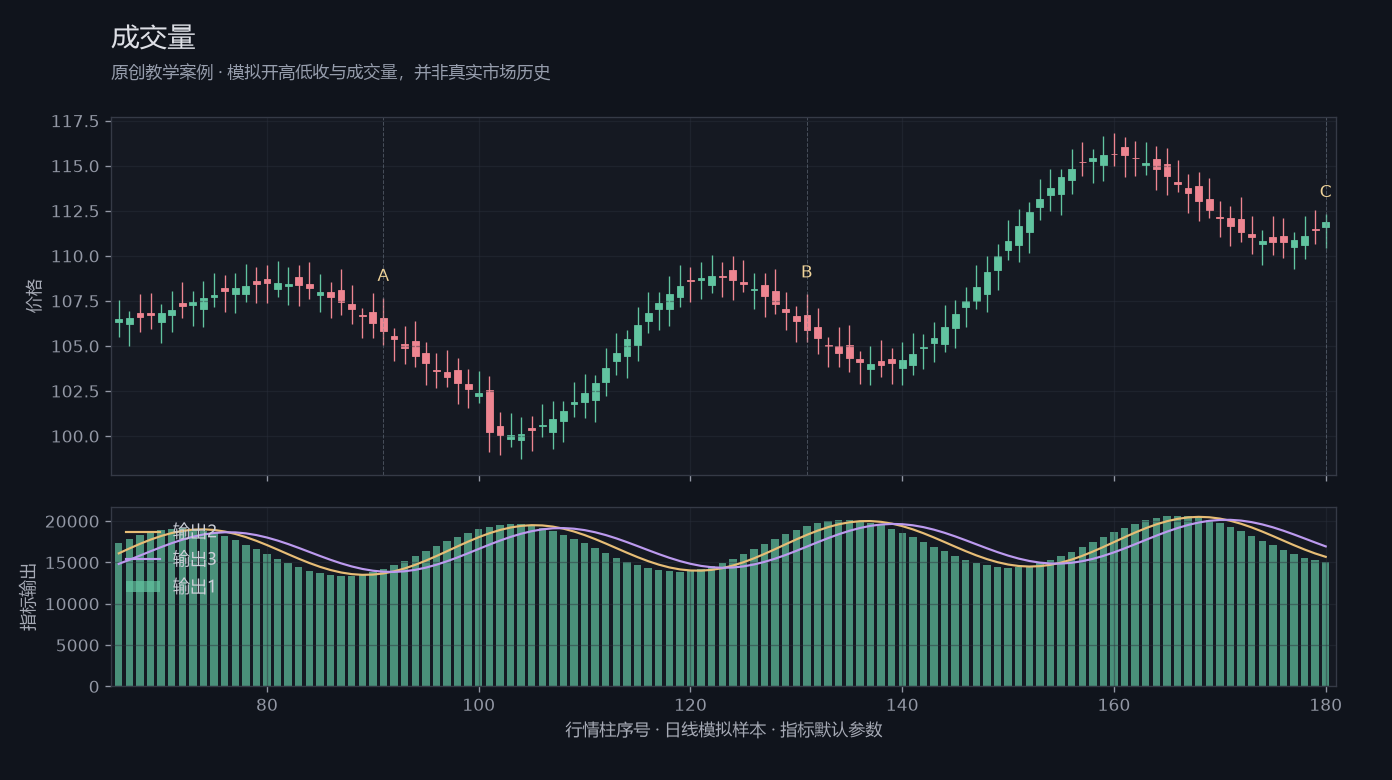
Task: Click the 15000 volume tick label
Action: point(74,563)
